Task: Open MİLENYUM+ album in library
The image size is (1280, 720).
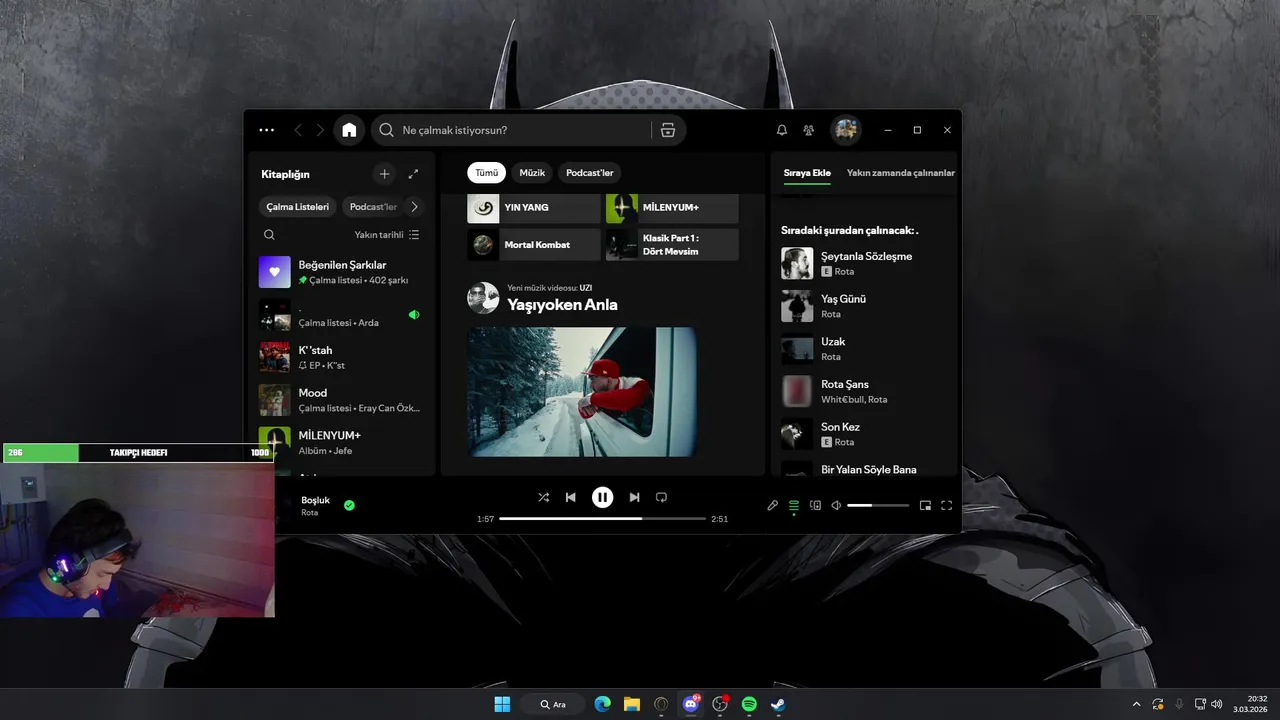Action: [340, 443]
